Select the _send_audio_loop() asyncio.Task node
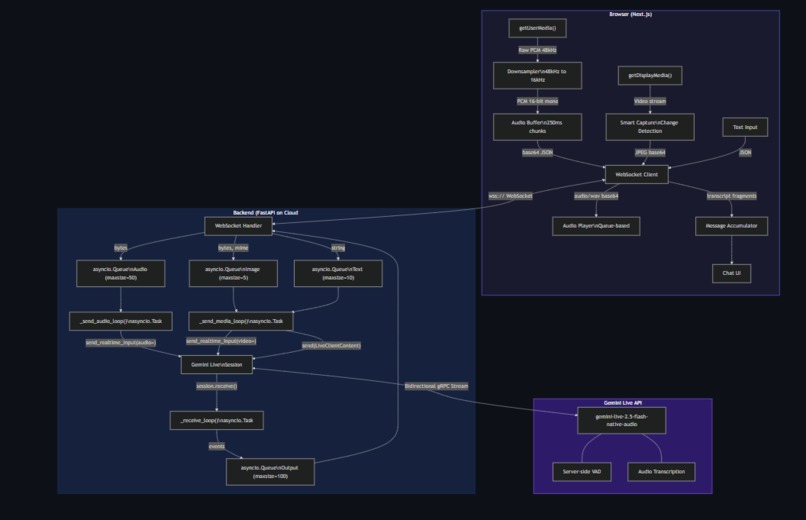This screenshot has width=806, height=520. coord(120,321)
